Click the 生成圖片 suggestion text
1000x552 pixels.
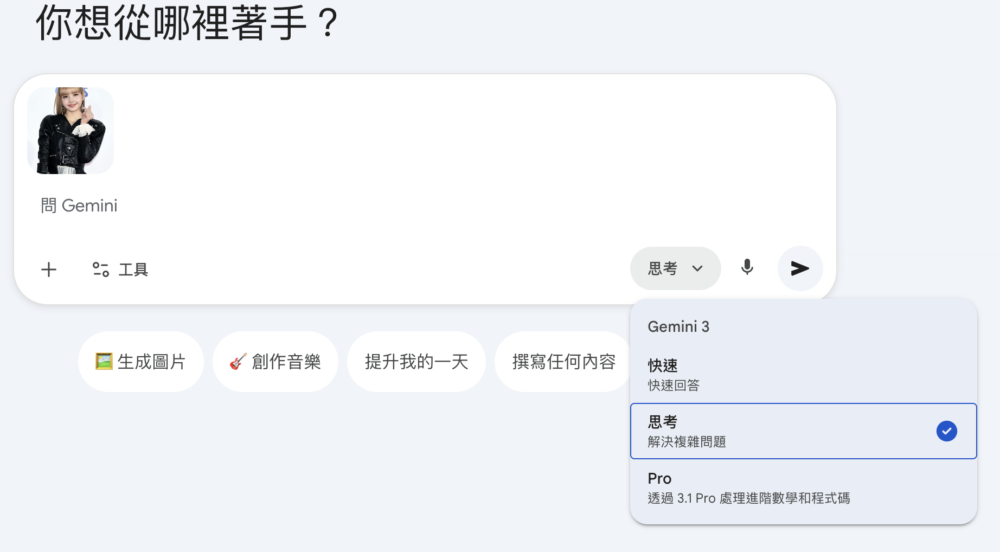tap(152, 362)
